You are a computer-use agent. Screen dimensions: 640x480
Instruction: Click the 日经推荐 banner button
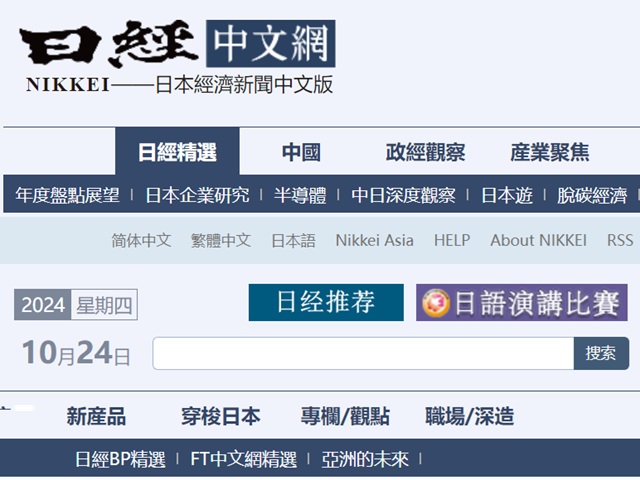[x=326, y=302]
